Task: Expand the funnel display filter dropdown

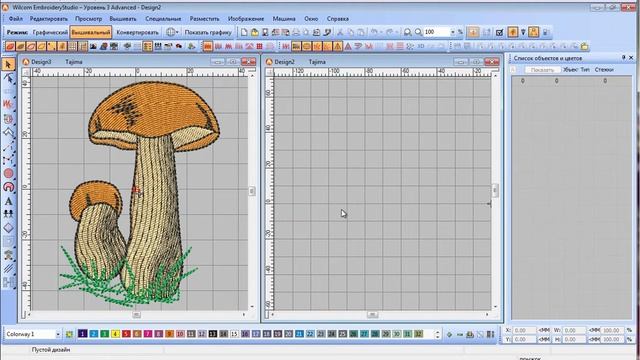Action: pyautogui.click(x=523, y=32)
